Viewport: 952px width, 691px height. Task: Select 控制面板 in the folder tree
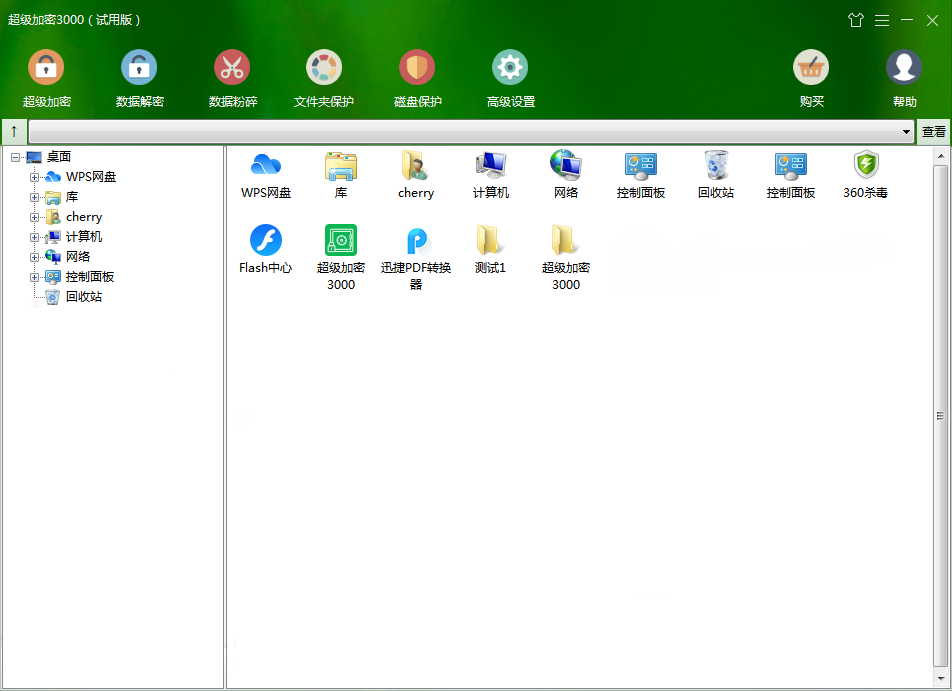pyautogui.click(x=90, y=277)
